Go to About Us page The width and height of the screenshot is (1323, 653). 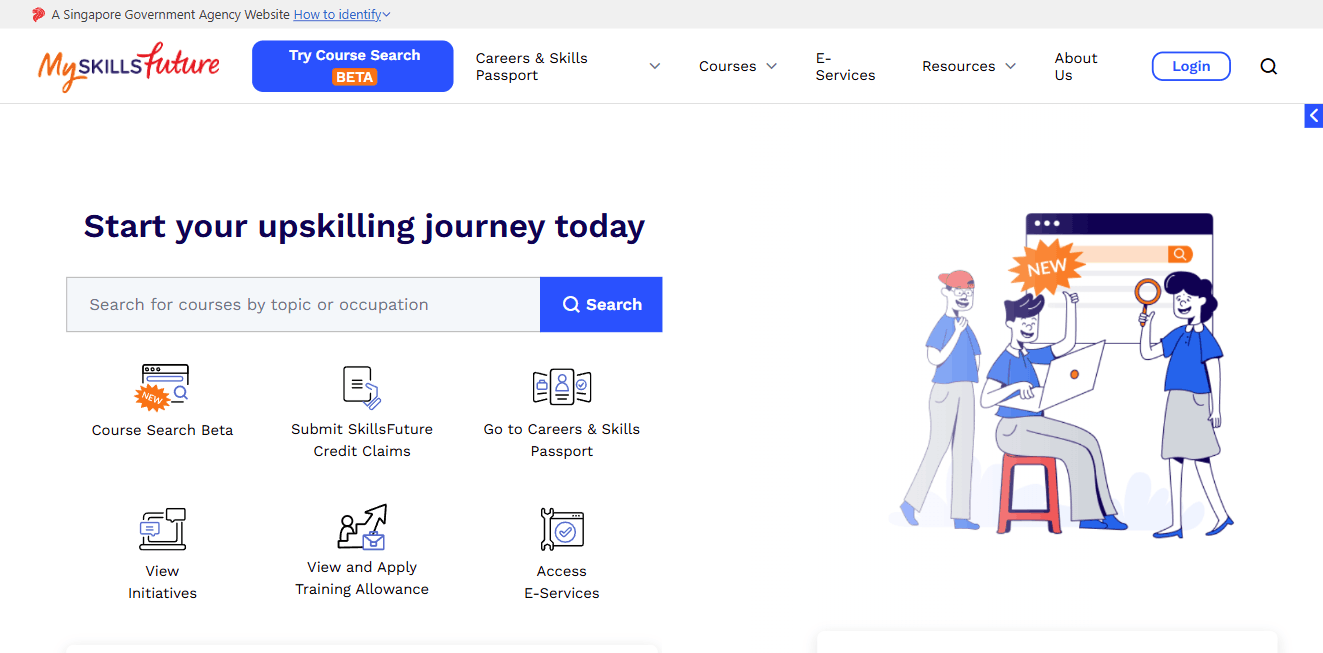click(x=1076, y=66)
